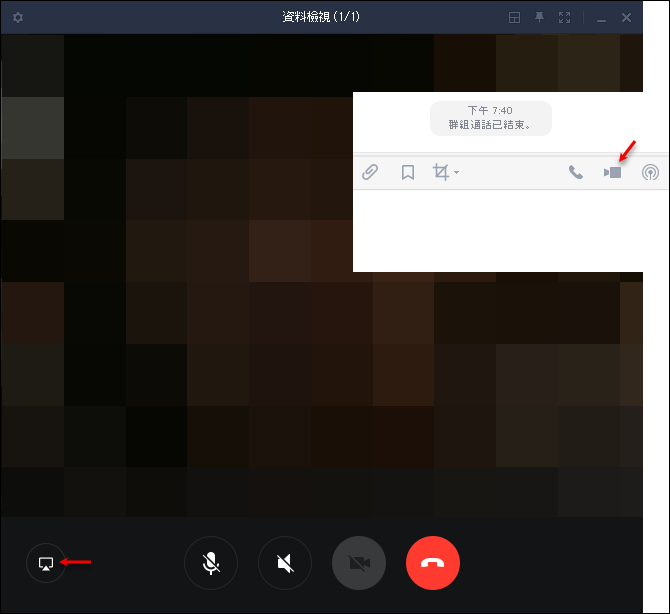Minimize the call window

point(601,19)
